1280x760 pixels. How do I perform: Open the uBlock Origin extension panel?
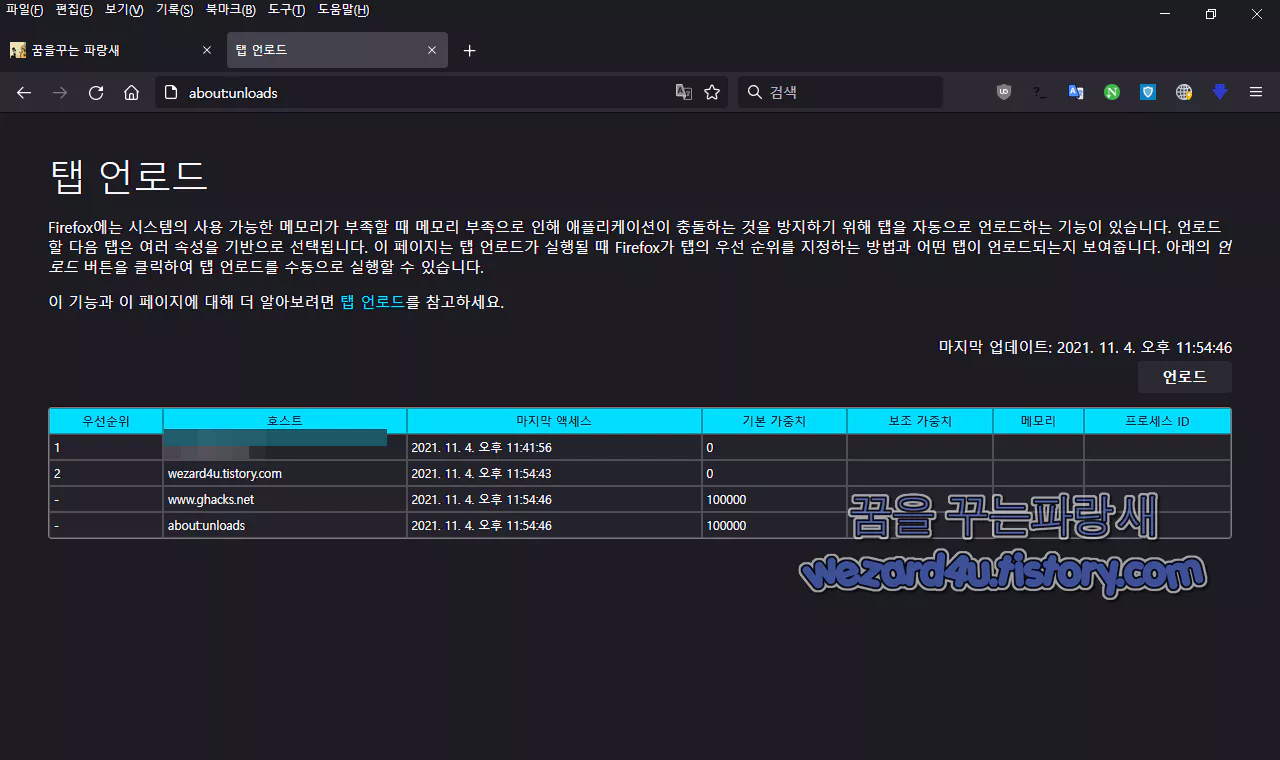coord(1003,91)
